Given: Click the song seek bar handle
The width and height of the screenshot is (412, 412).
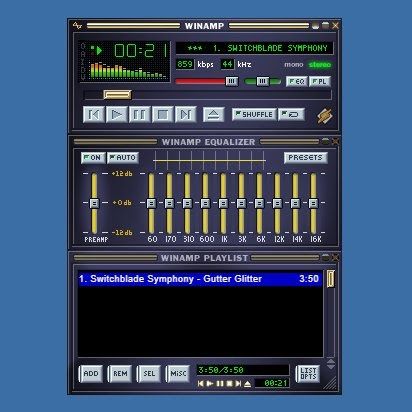Looking at the screenshot, I should tap(117, 95).
